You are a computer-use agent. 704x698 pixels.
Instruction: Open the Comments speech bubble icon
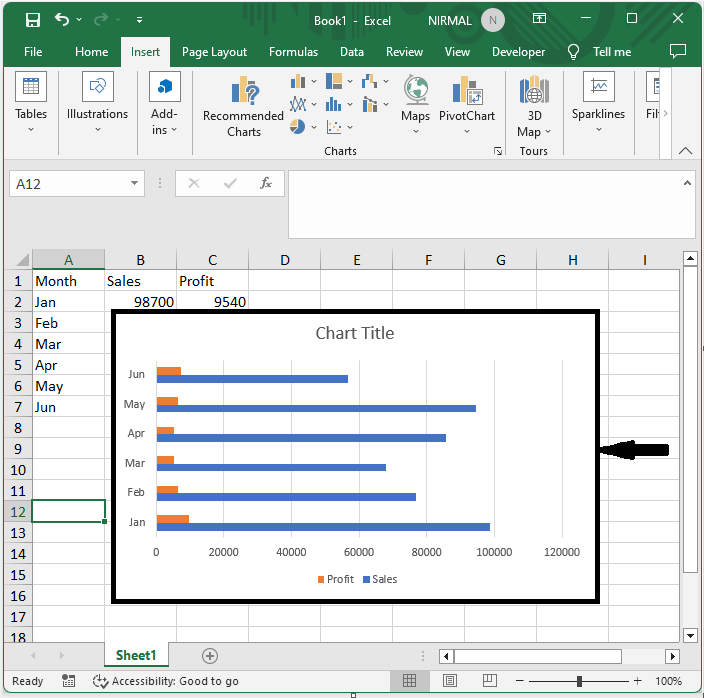tap(678, 51)
